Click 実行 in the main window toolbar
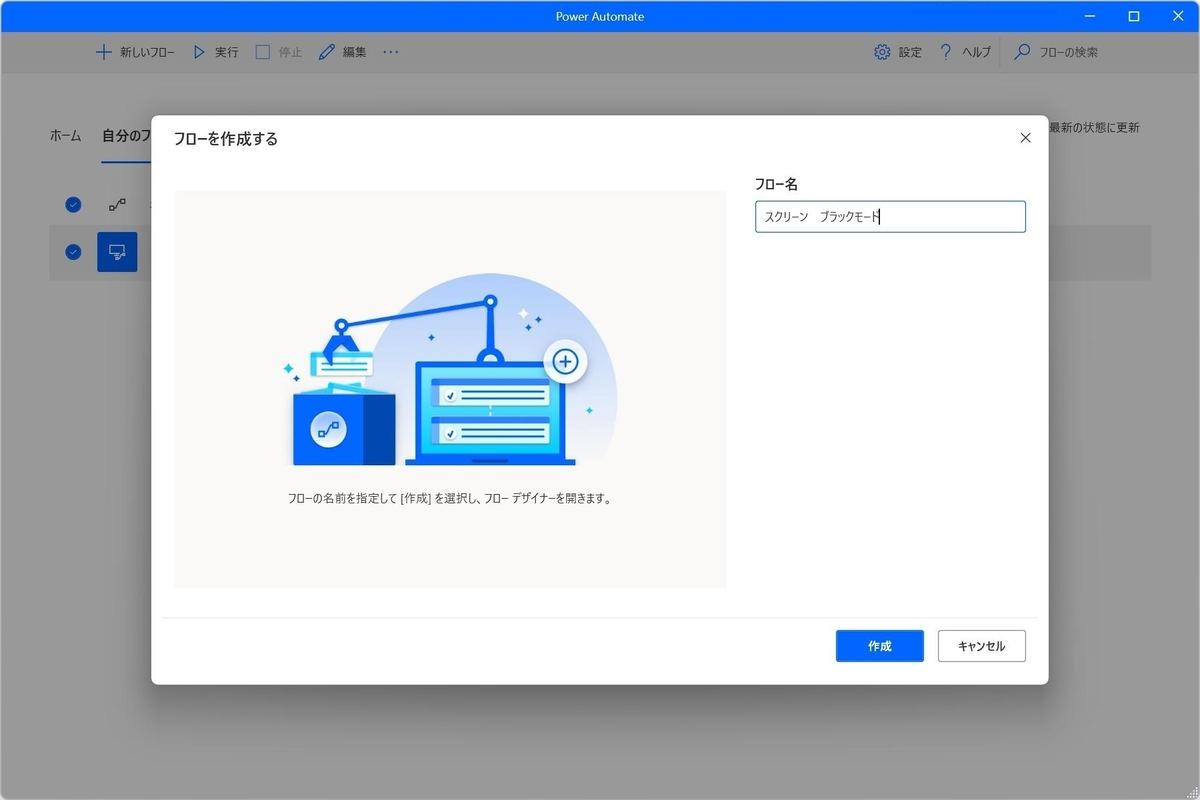The height and width of the screenshot is (800, 1200). pyautogui.click(x=215, y=52)
